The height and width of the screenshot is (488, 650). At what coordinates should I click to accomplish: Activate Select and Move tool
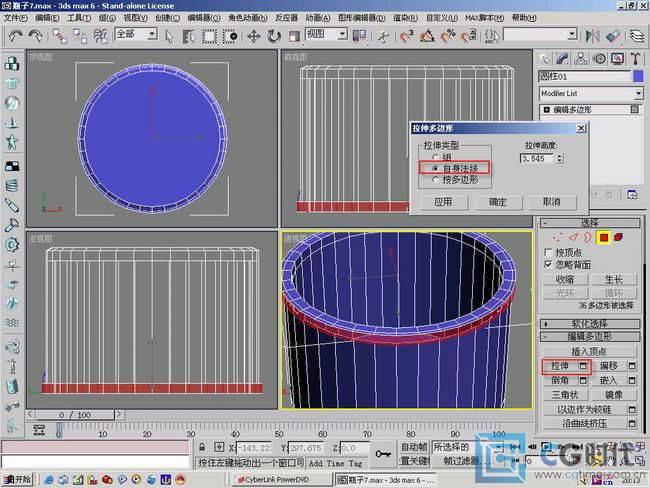[x=254, y=36]
